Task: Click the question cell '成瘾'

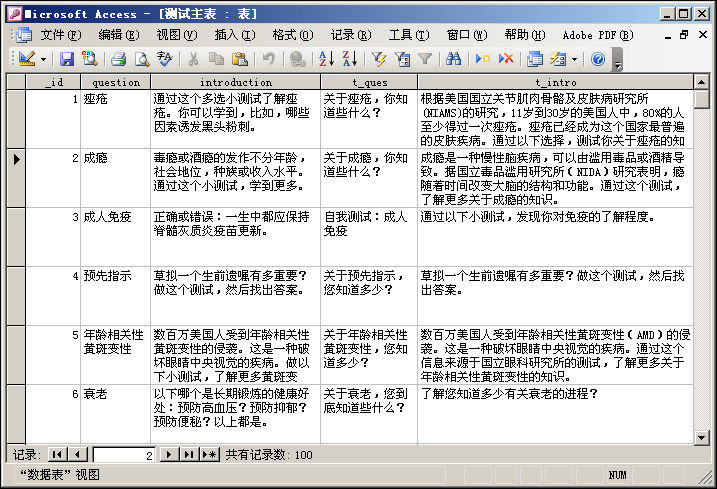Action: click(116, 178)
